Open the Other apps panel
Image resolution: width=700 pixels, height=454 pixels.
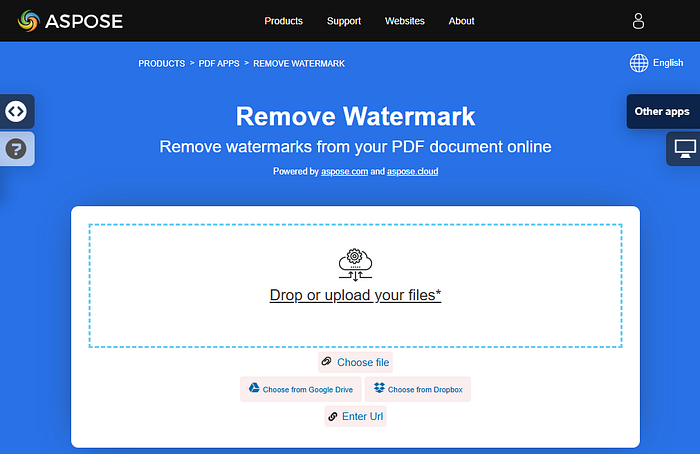click(x=663, y=112)
